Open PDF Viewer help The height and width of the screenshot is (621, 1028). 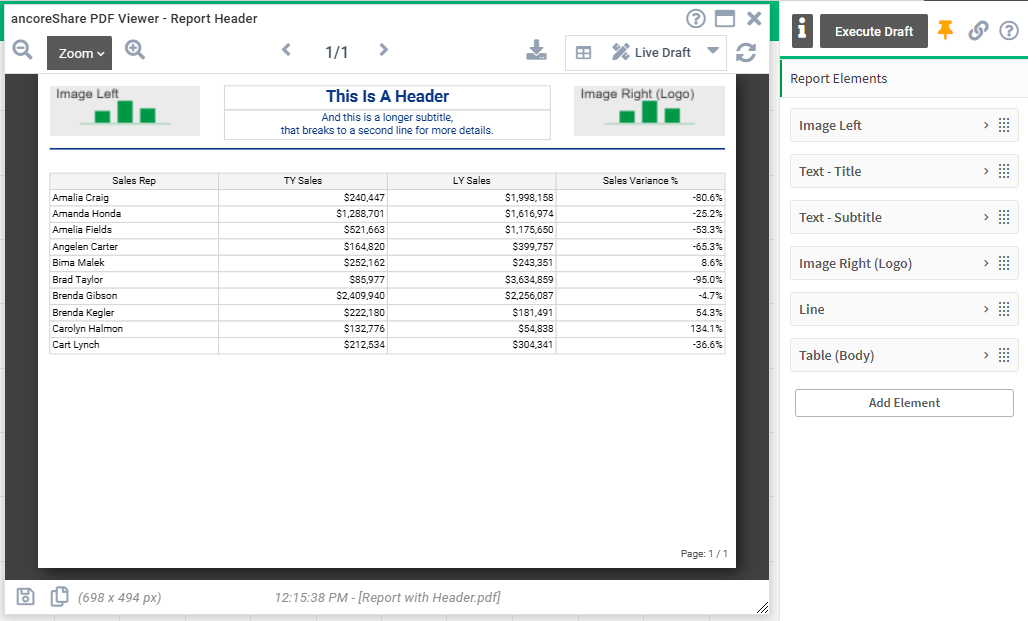tap(696, 18)
